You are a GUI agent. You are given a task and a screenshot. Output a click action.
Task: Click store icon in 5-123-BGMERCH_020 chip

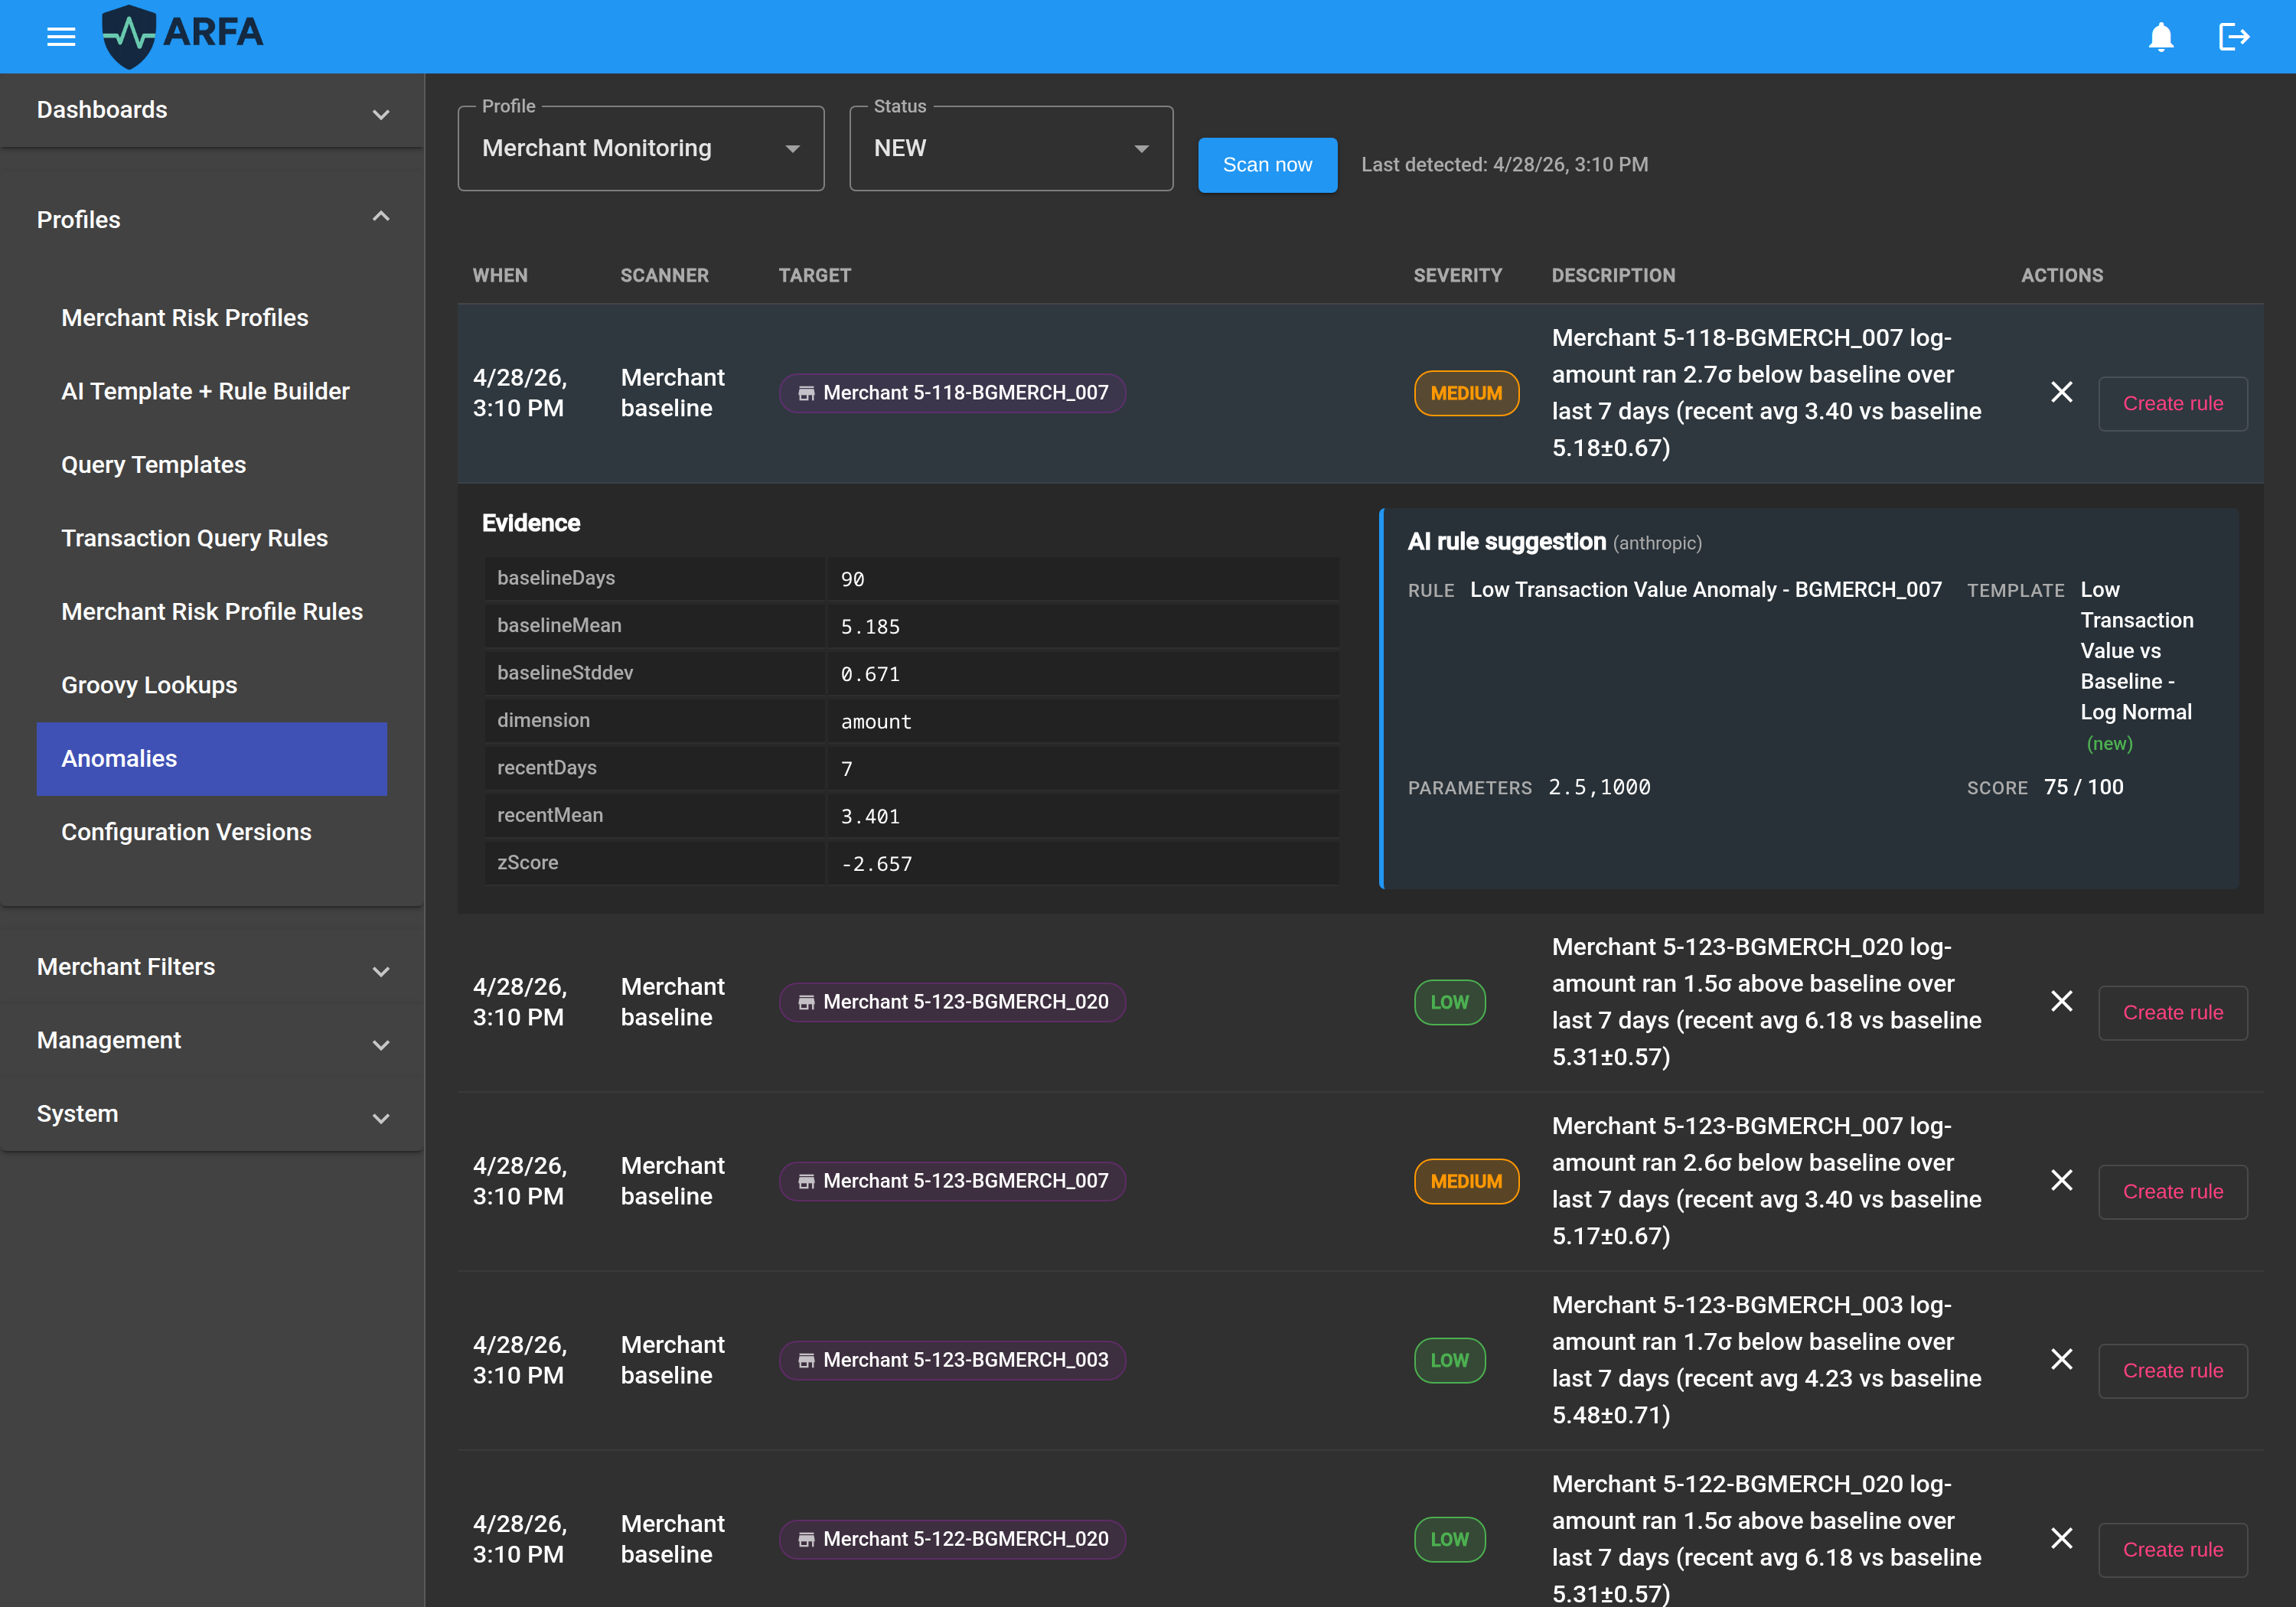806,1002
